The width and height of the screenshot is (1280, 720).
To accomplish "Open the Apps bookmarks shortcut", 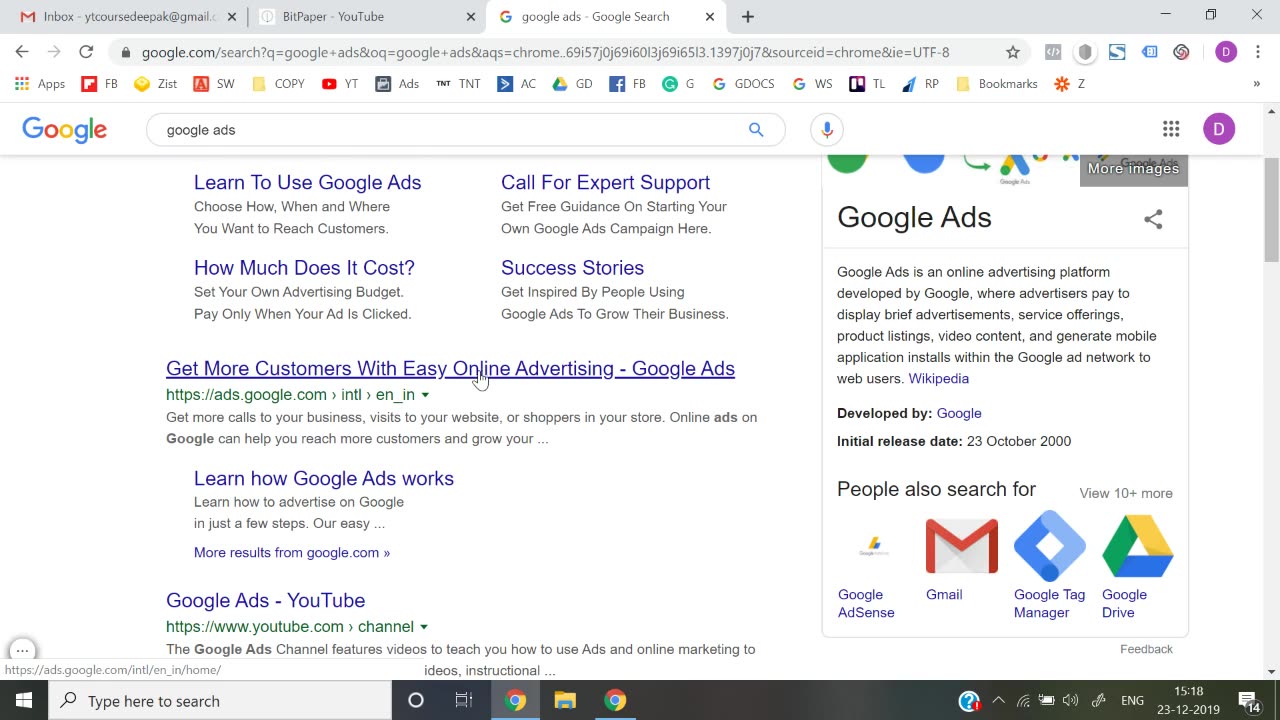I will [40, 84].
